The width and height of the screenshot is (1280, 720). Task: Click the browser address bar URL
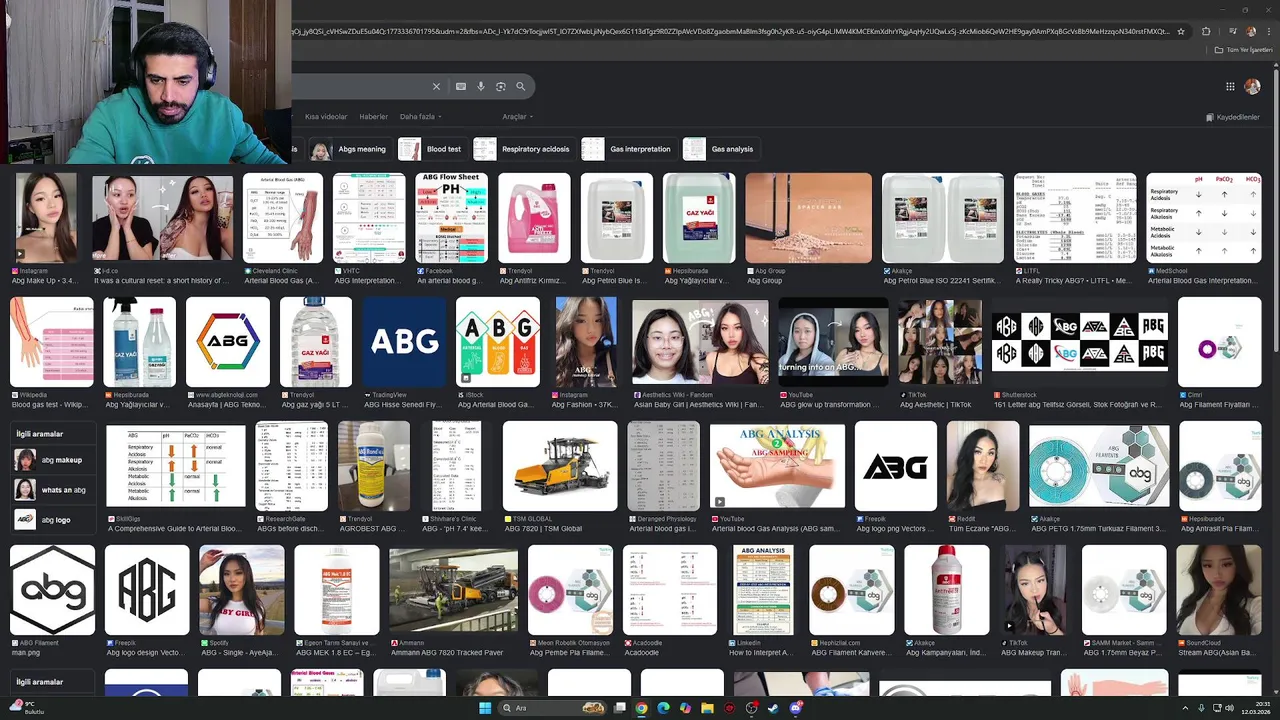(730, 31)
